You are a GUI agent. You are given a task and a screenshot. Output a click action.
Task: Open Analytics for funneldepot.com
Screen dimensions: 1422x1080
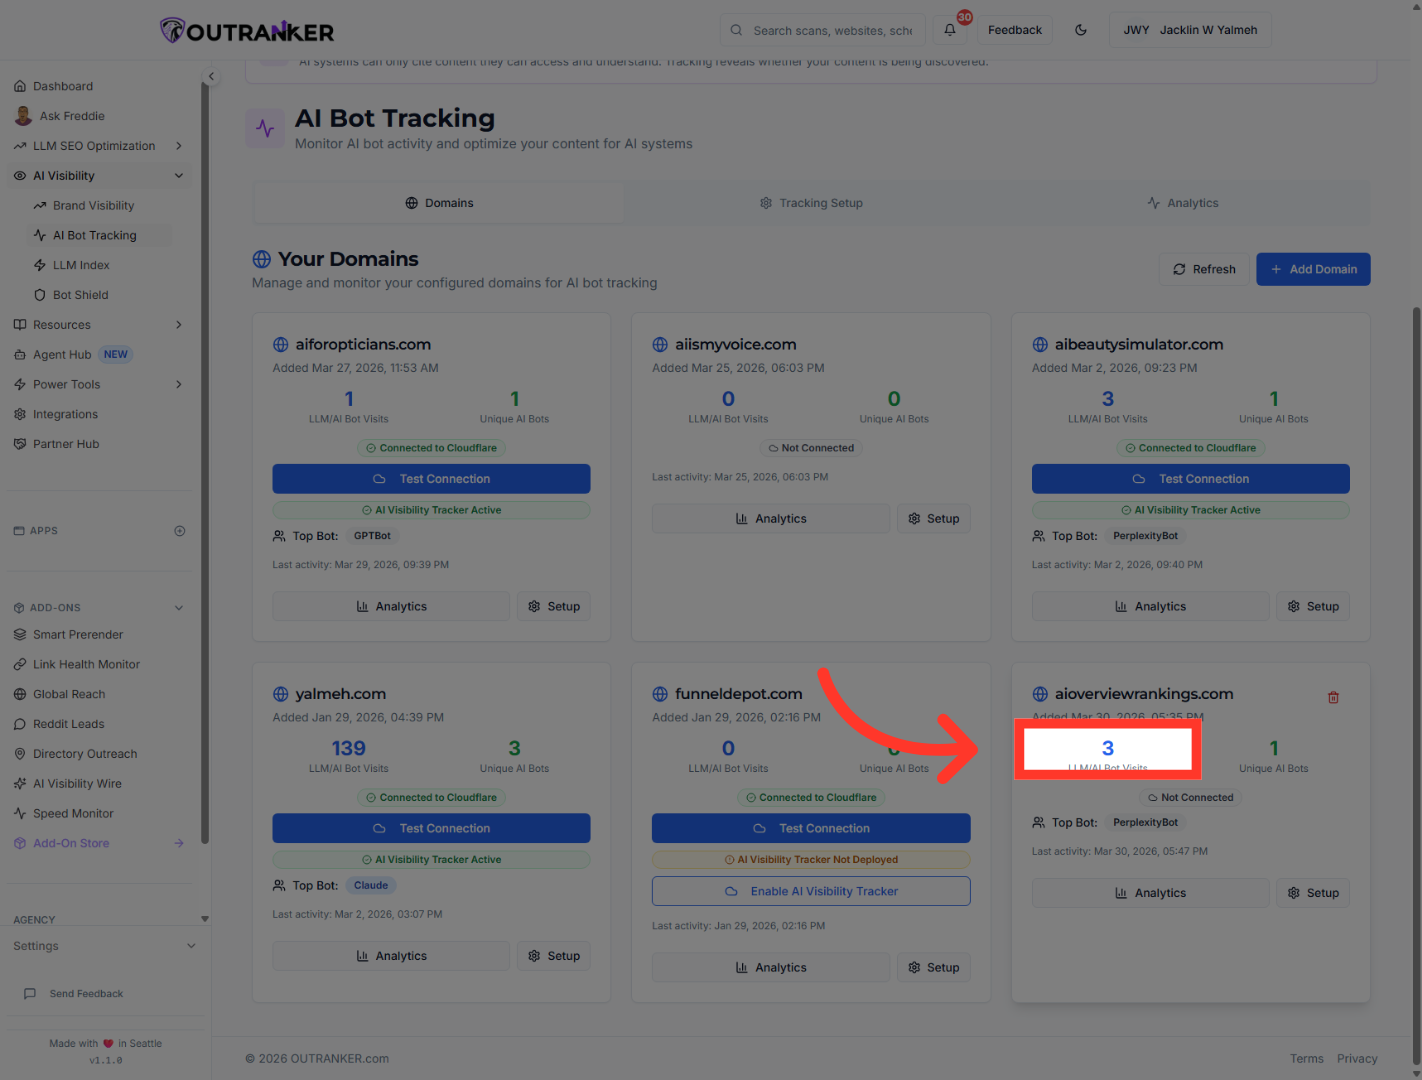click(771, 968)
